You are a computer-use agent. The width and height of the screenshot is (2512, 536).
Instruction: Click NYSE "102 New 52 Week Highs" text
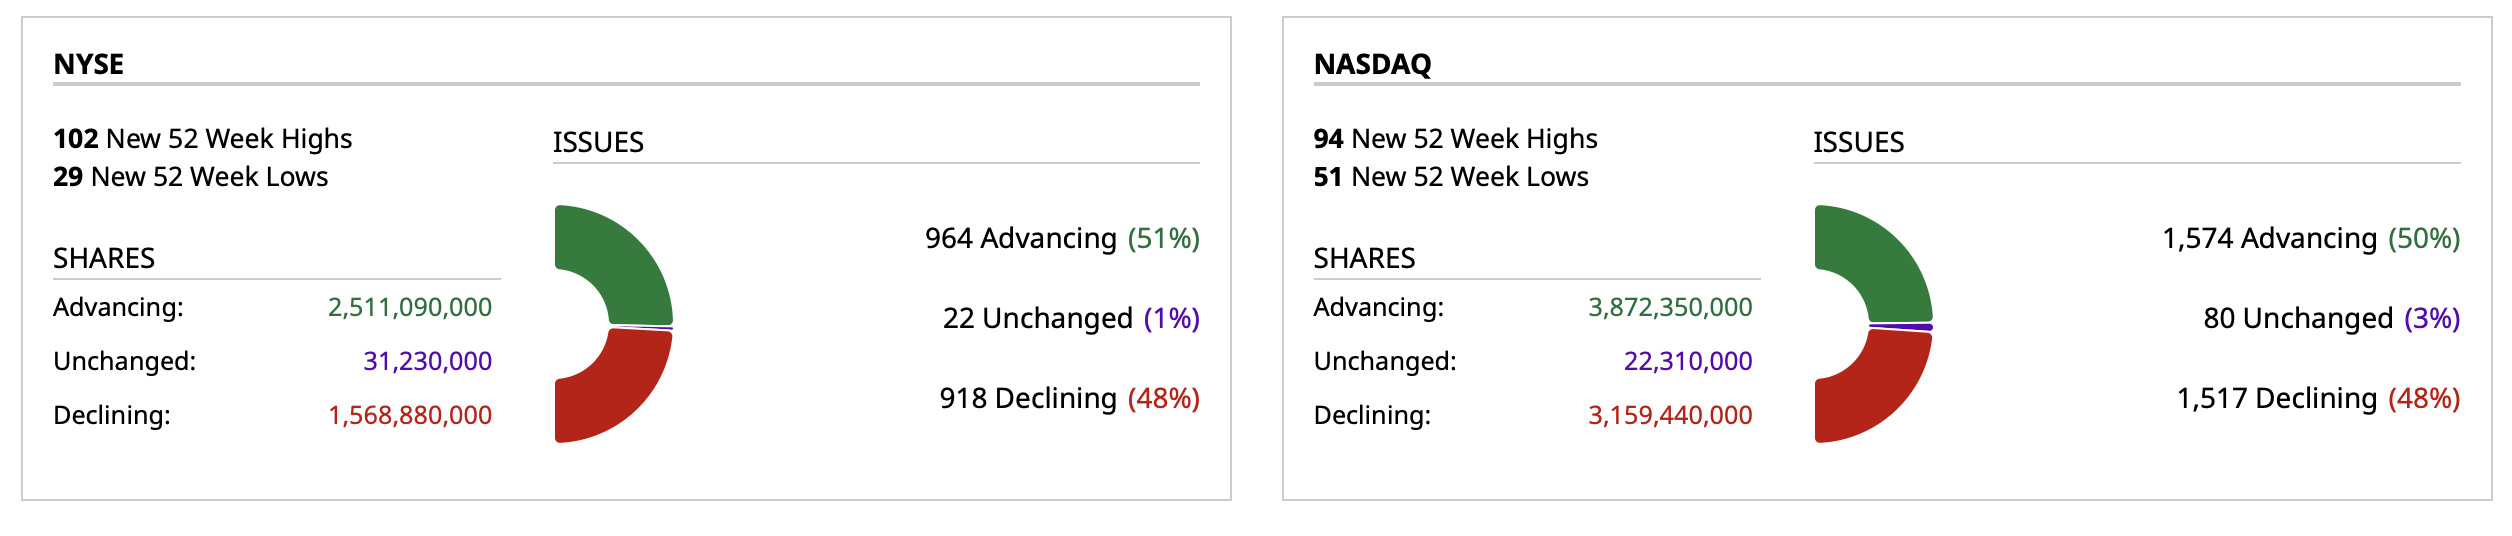pyautogui.click(x=203, y=138)
